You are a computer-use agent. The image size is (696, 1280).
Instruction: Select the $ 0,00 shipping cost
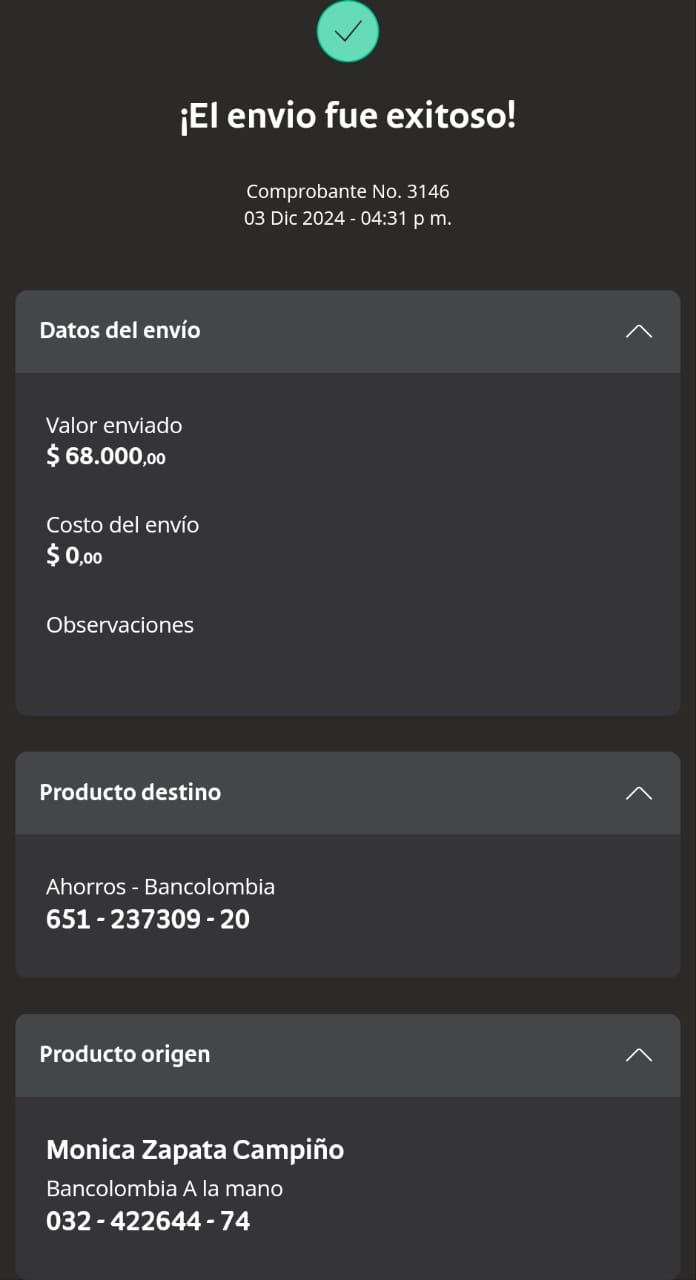tap(74, 556)
